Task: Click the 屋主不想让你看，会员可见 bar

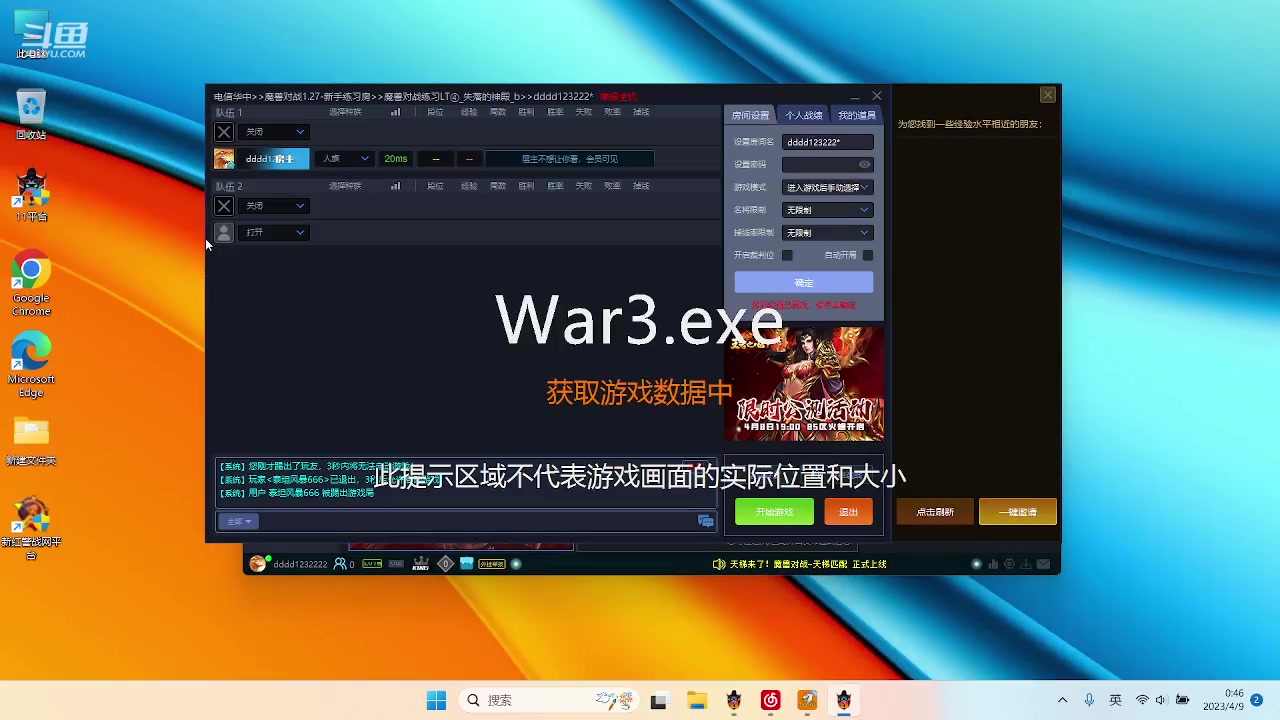Action: 569,159
